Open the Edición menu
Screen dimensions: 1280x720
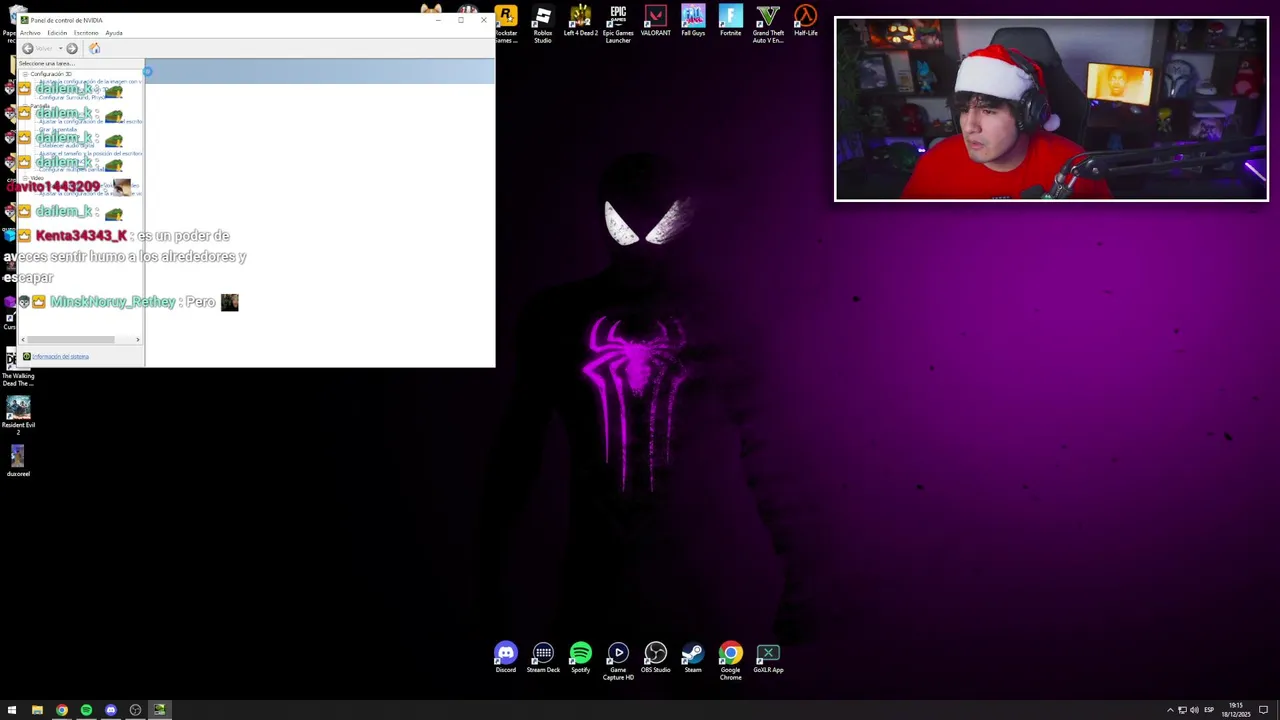(x=57, y=33)
